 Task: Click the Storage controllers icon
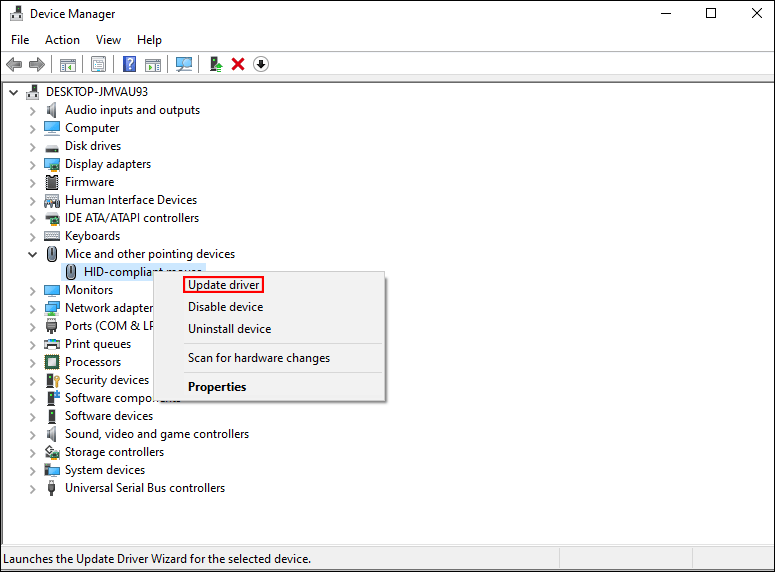point(52,452)
